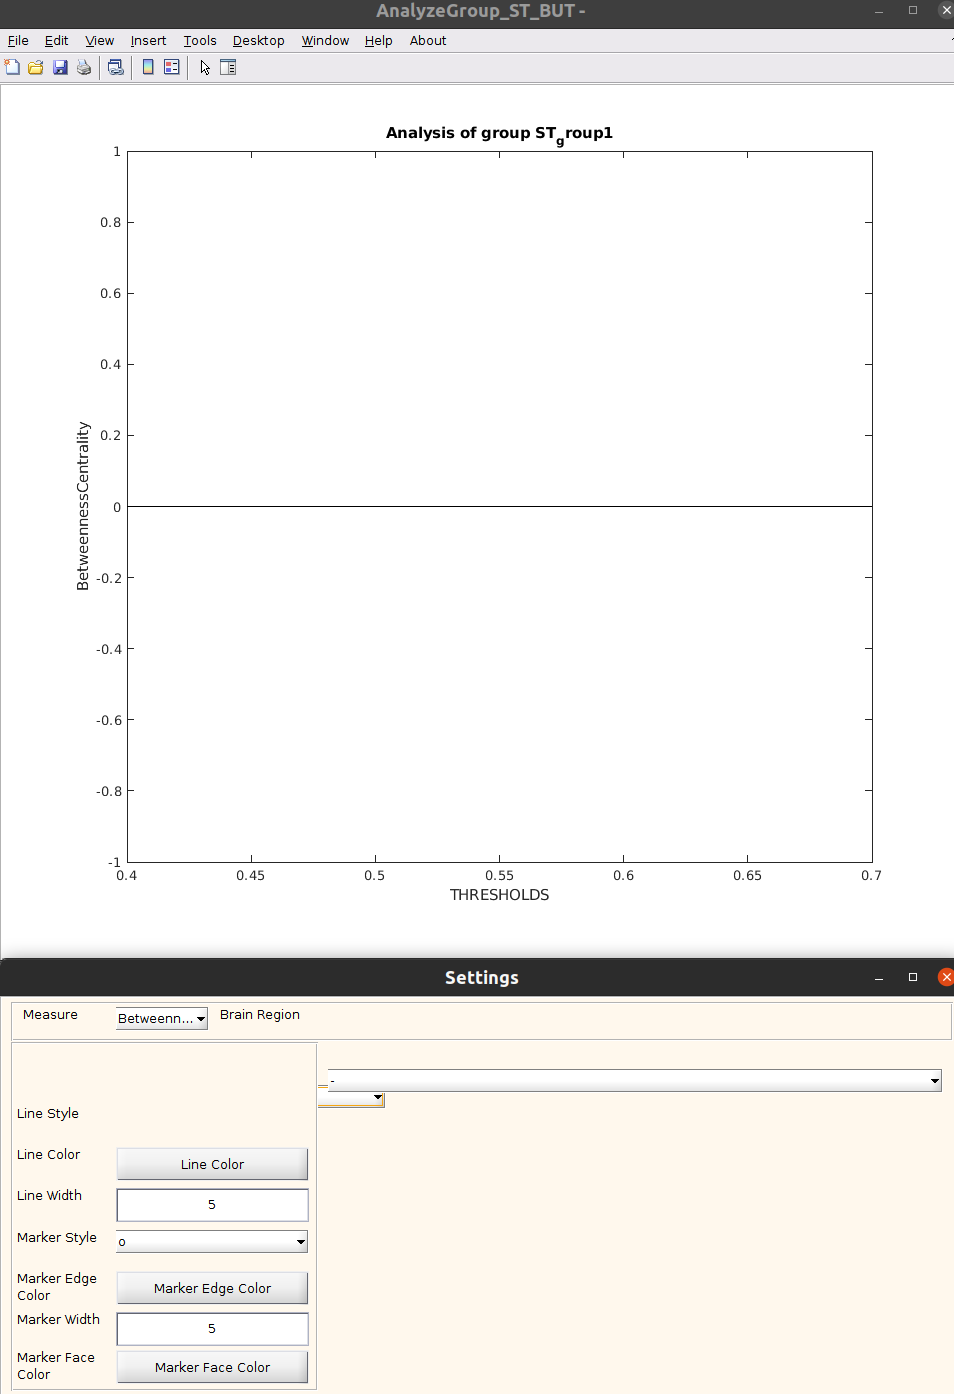Minimize the Settings window
954x1394 pixels.
coord(879,978)
